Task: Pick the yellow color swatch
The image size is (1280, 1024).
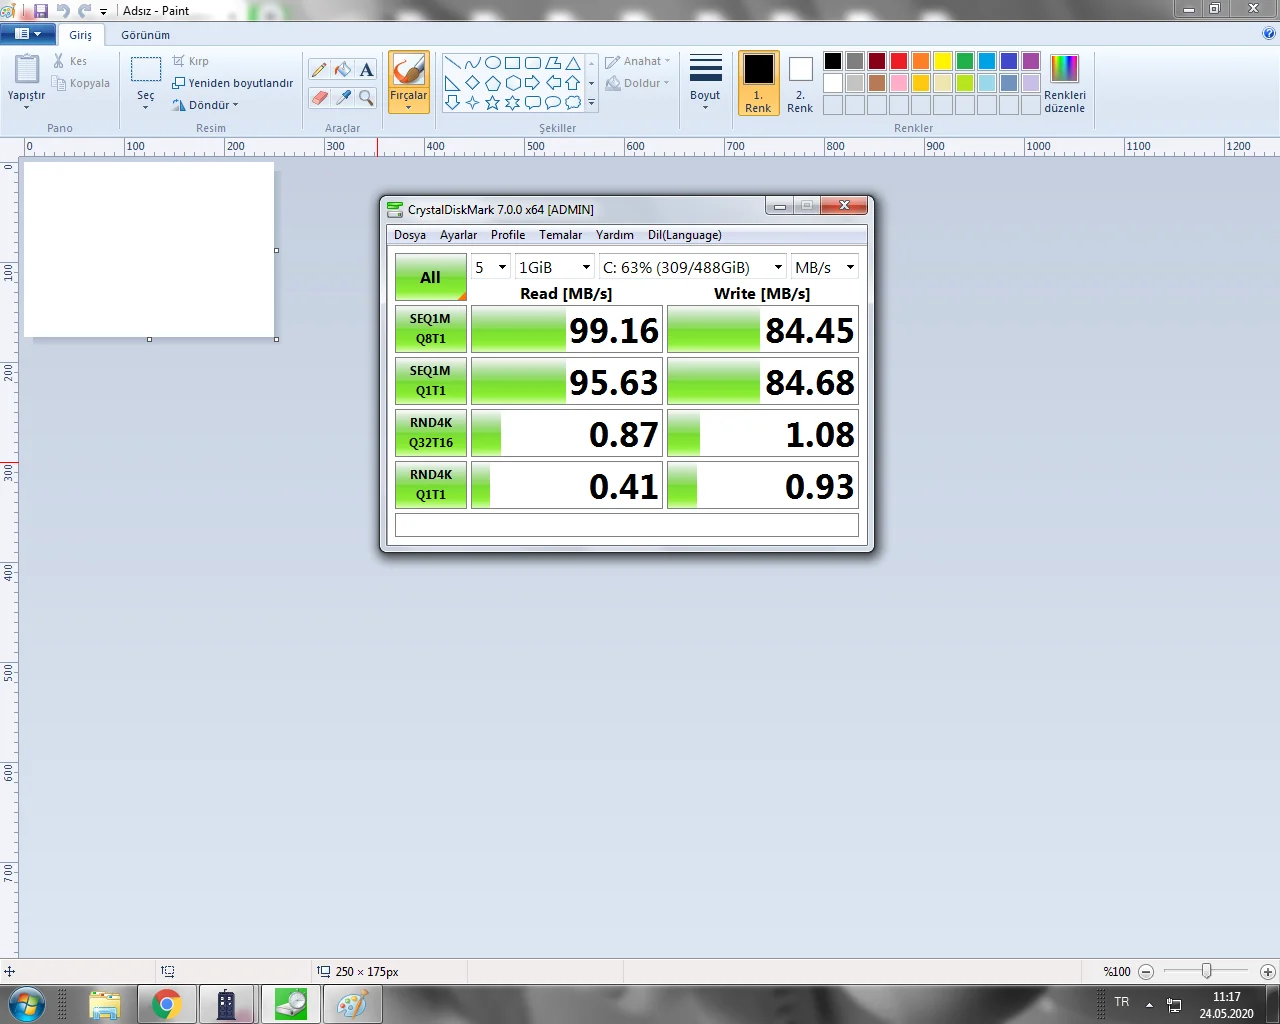Action: [943, 61]
